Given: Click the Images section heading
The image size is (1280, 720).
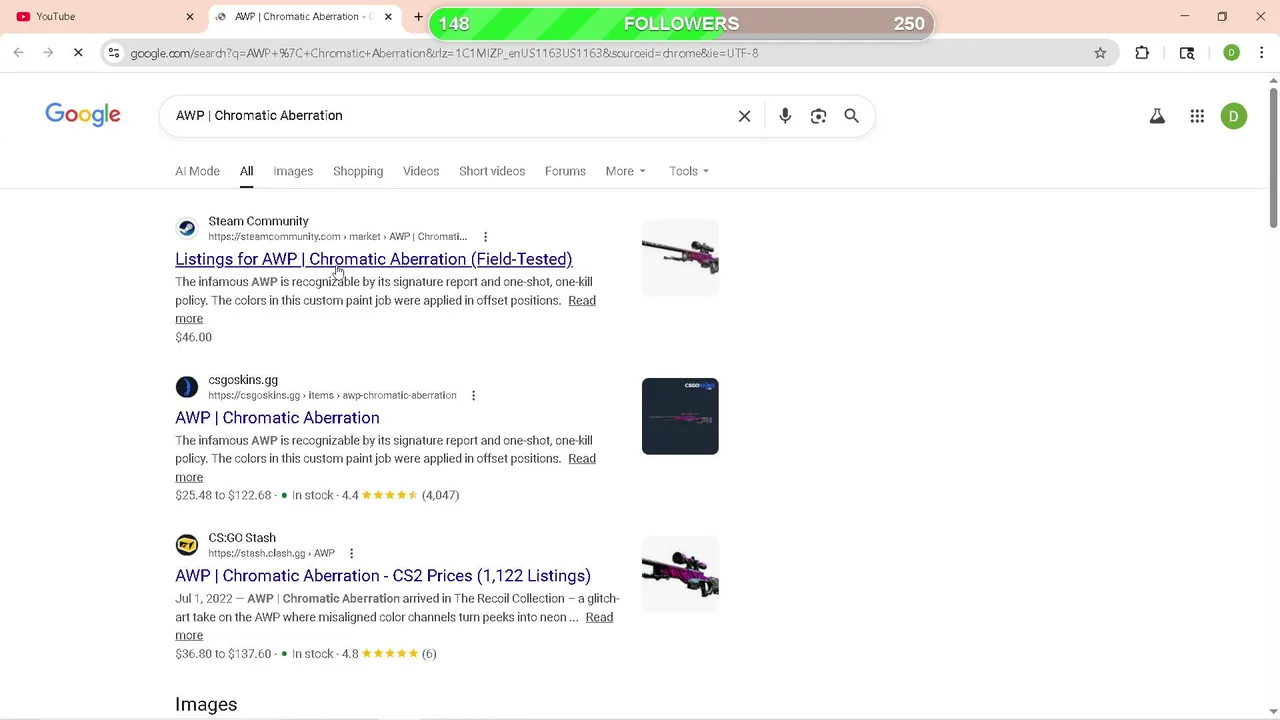Looking at the screenshot, I should click(x=206, y=704).
